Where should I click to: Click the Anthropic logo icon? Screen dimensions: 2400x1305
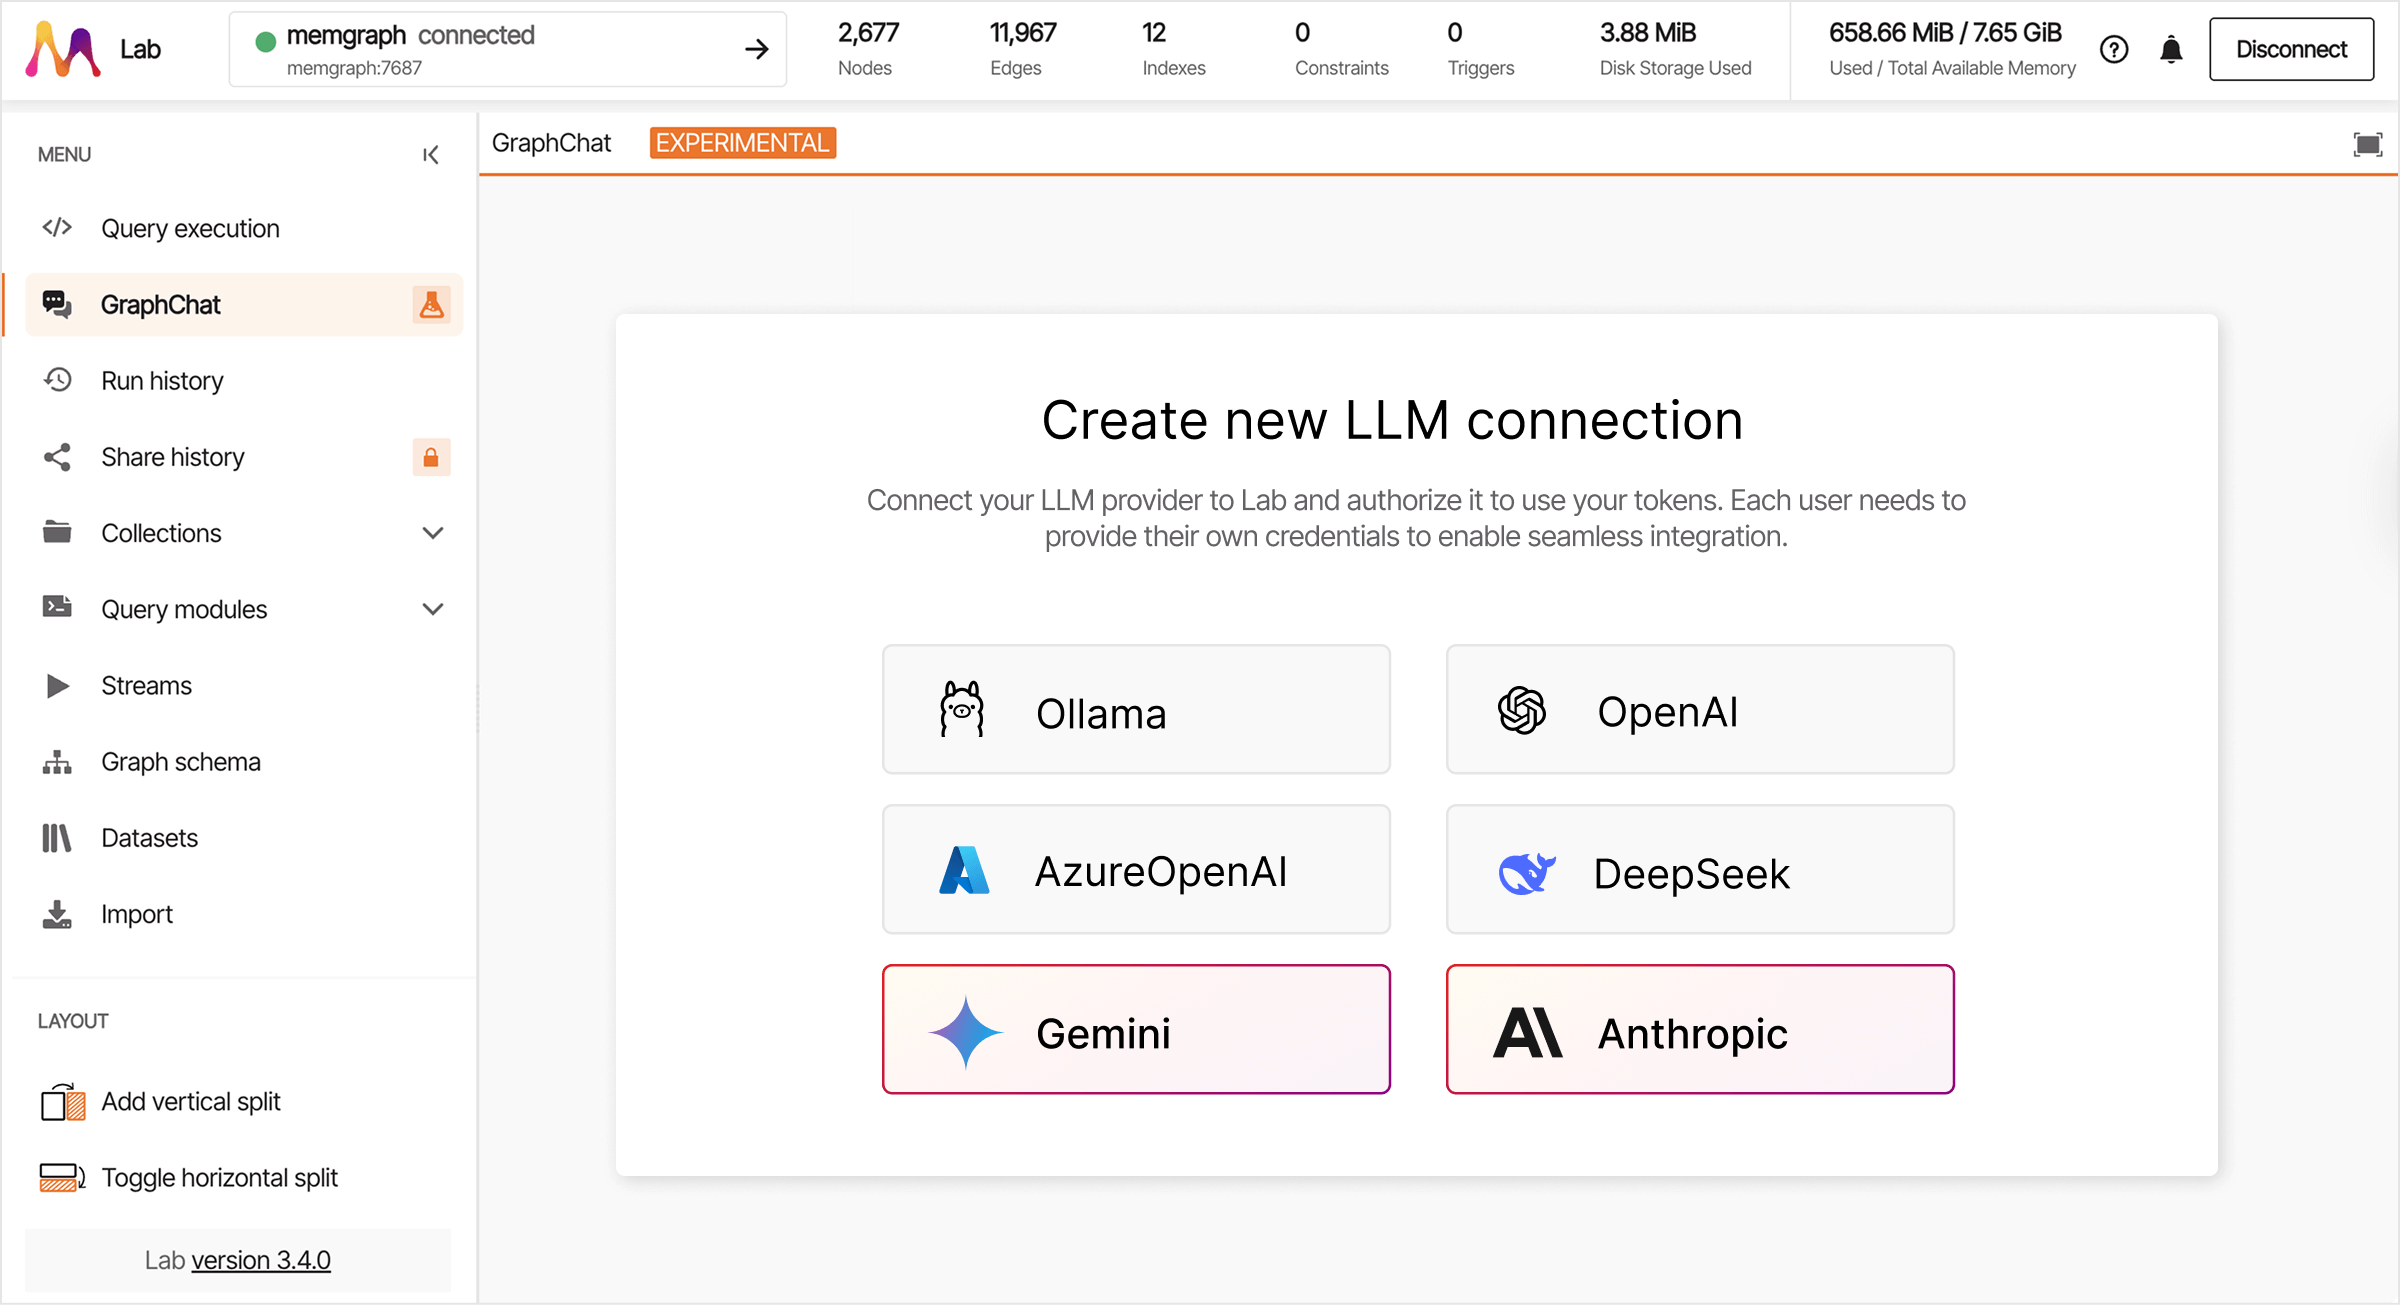point(1527,1033)
